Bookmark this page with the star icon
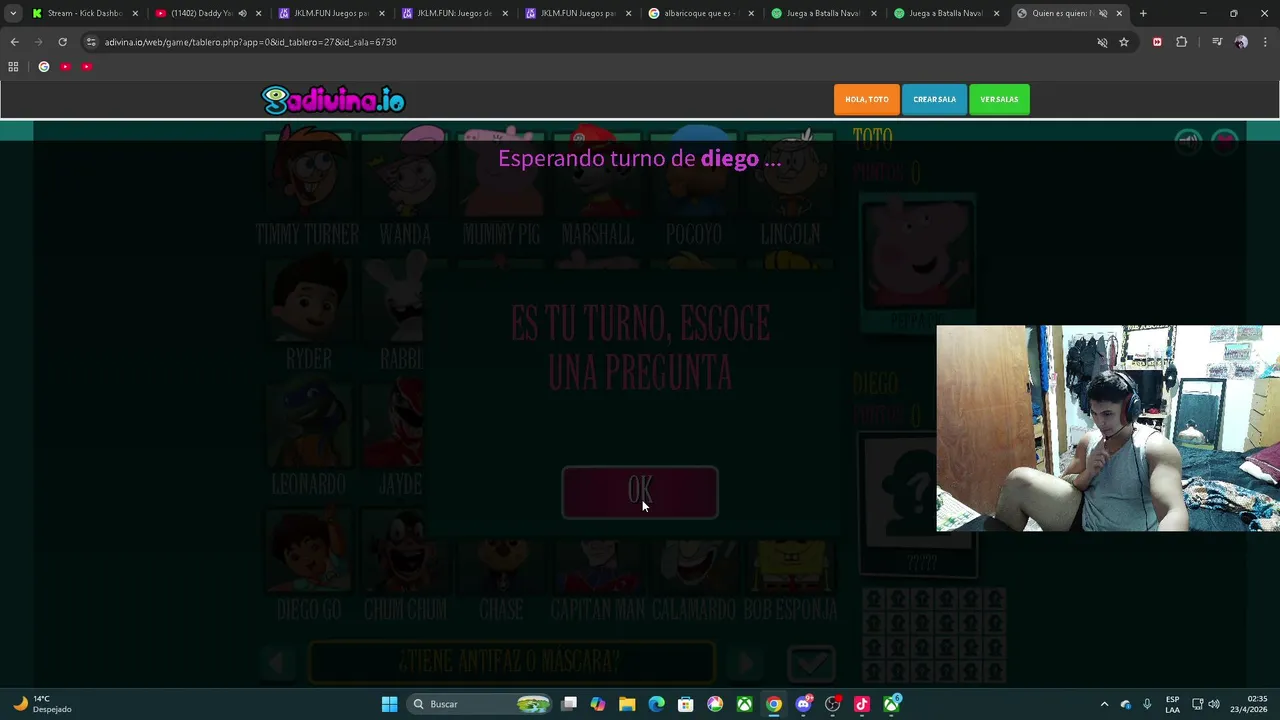 click(1124, 42)
